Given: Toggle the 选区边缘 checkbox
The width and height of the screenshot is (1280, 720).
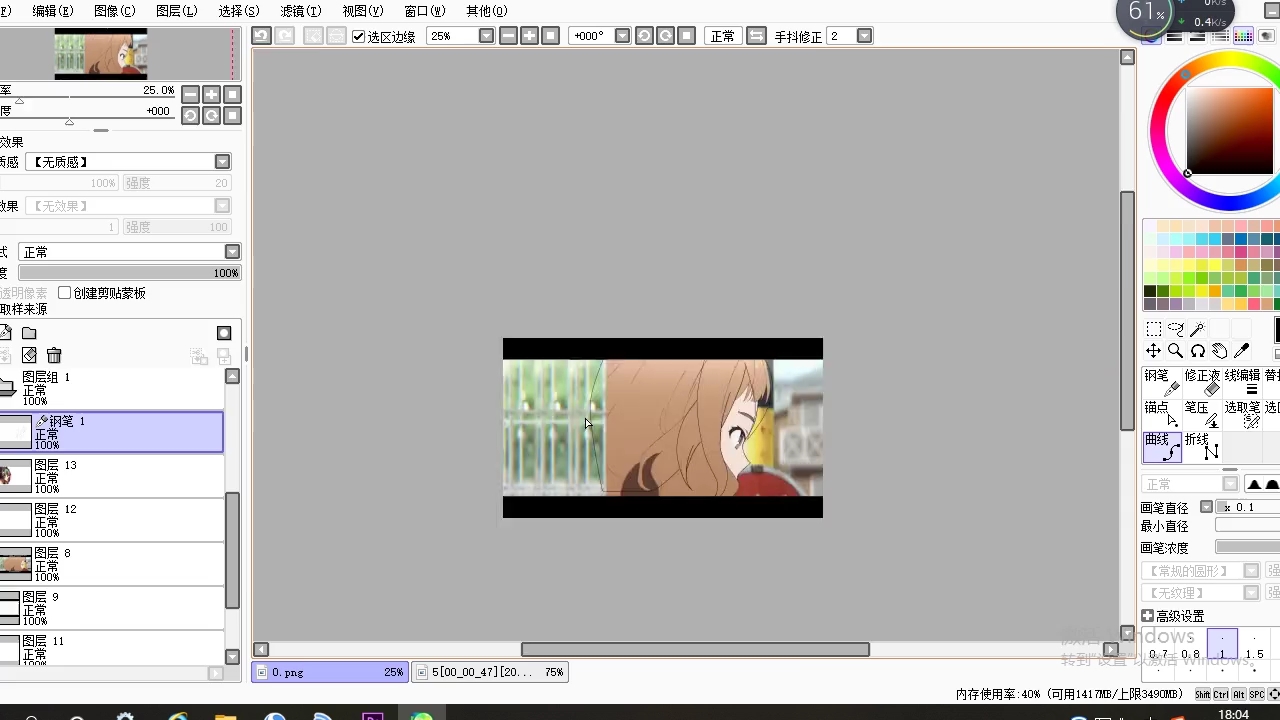Looking at the screenshot, I should [359, 36].
